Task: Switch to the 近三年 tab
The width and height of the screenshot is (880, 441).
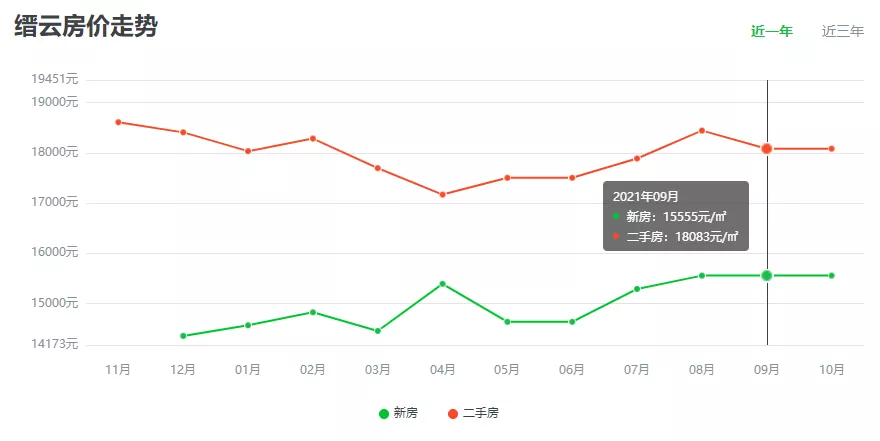Action: 842,31
